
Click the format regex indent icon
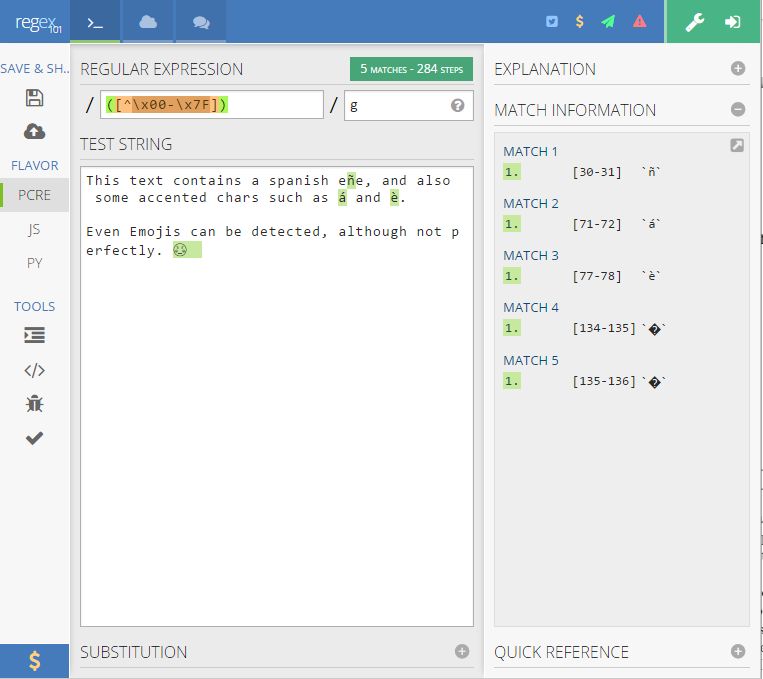point(34,335)
